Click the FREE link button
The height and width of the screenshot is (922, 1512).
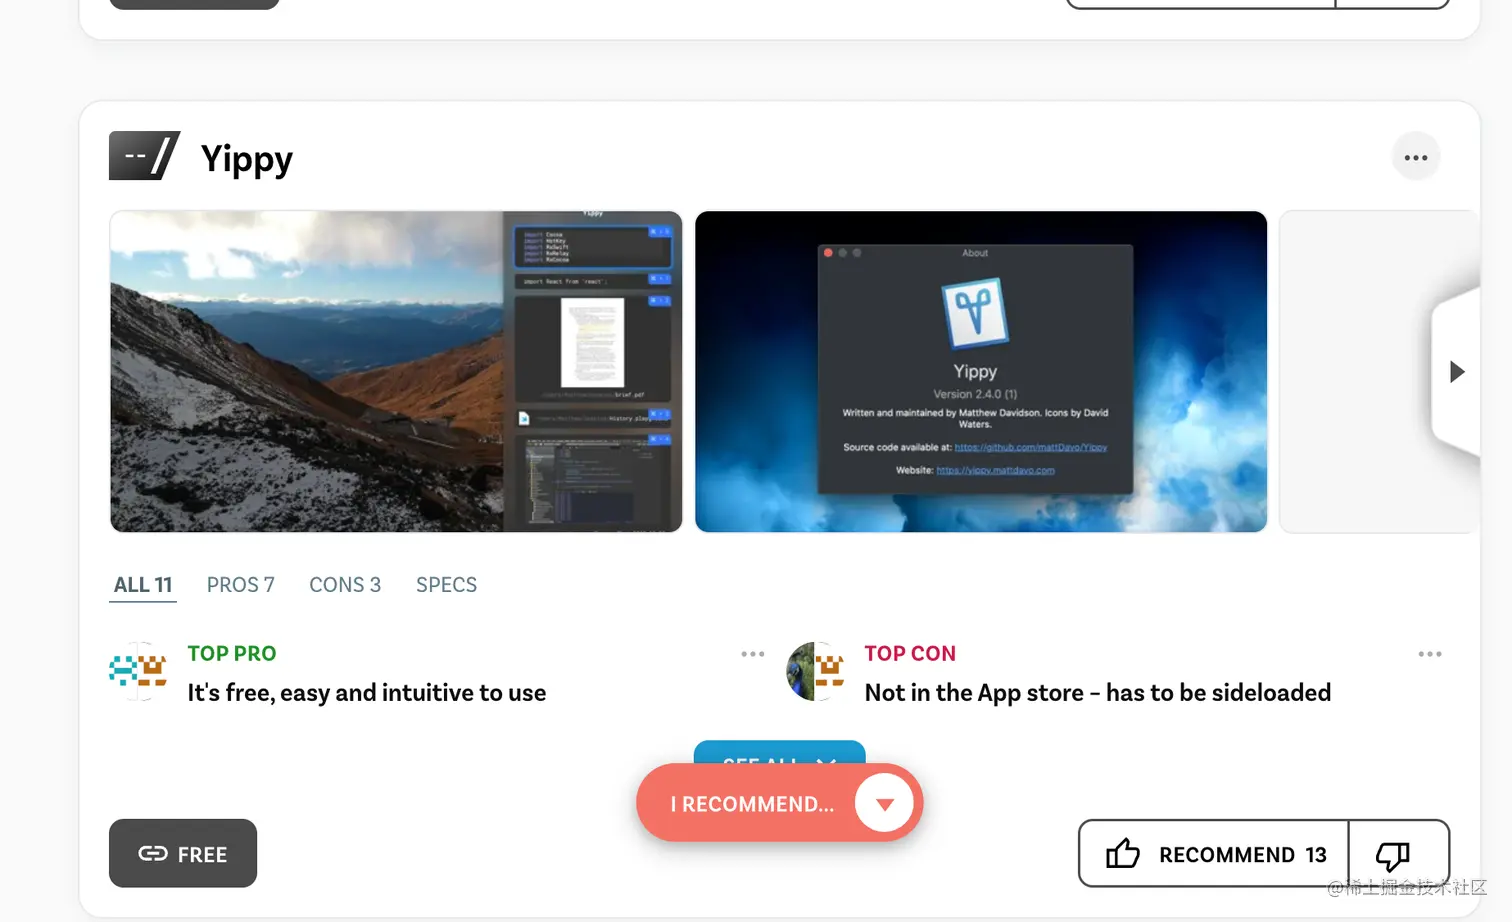tap(183, 854)
